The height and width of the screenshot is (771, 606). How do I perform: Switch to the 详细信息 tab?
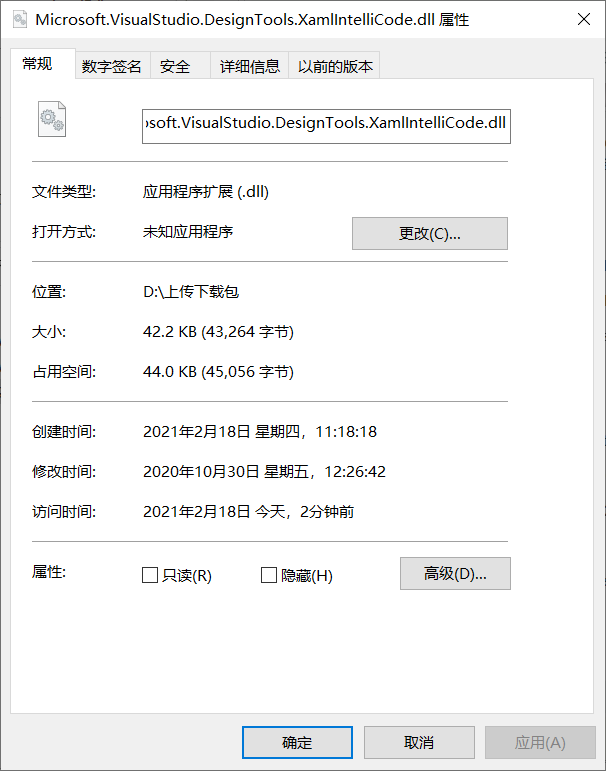(x=249, y=66)
